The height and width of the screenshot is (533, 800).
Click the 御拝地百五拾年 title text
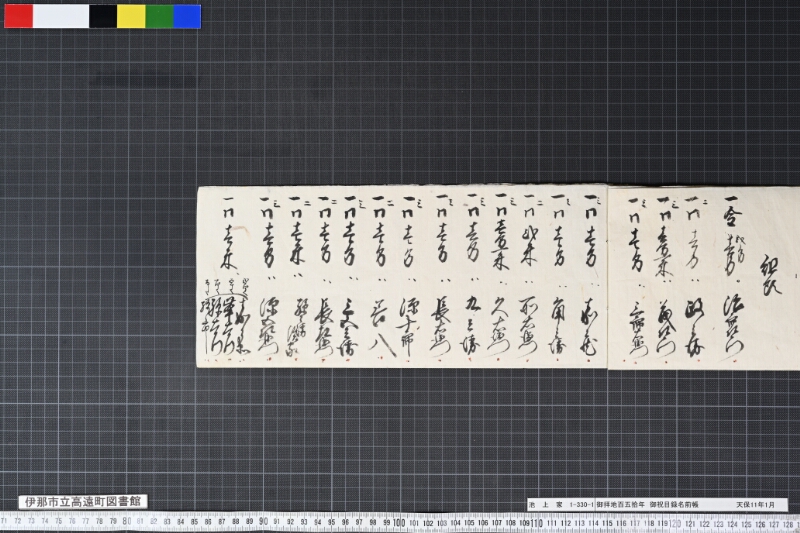620,504
